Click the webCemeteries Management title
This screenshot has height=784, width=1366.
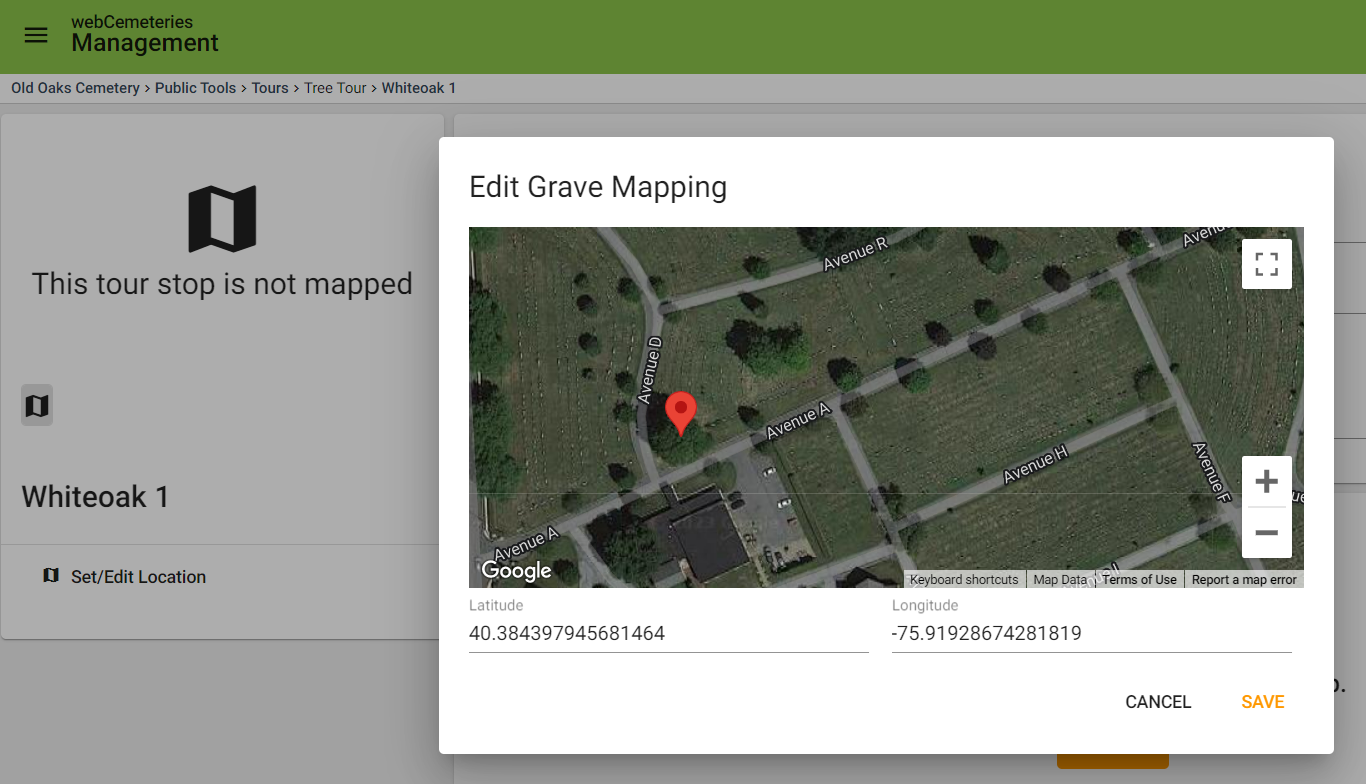click(145, 35)
